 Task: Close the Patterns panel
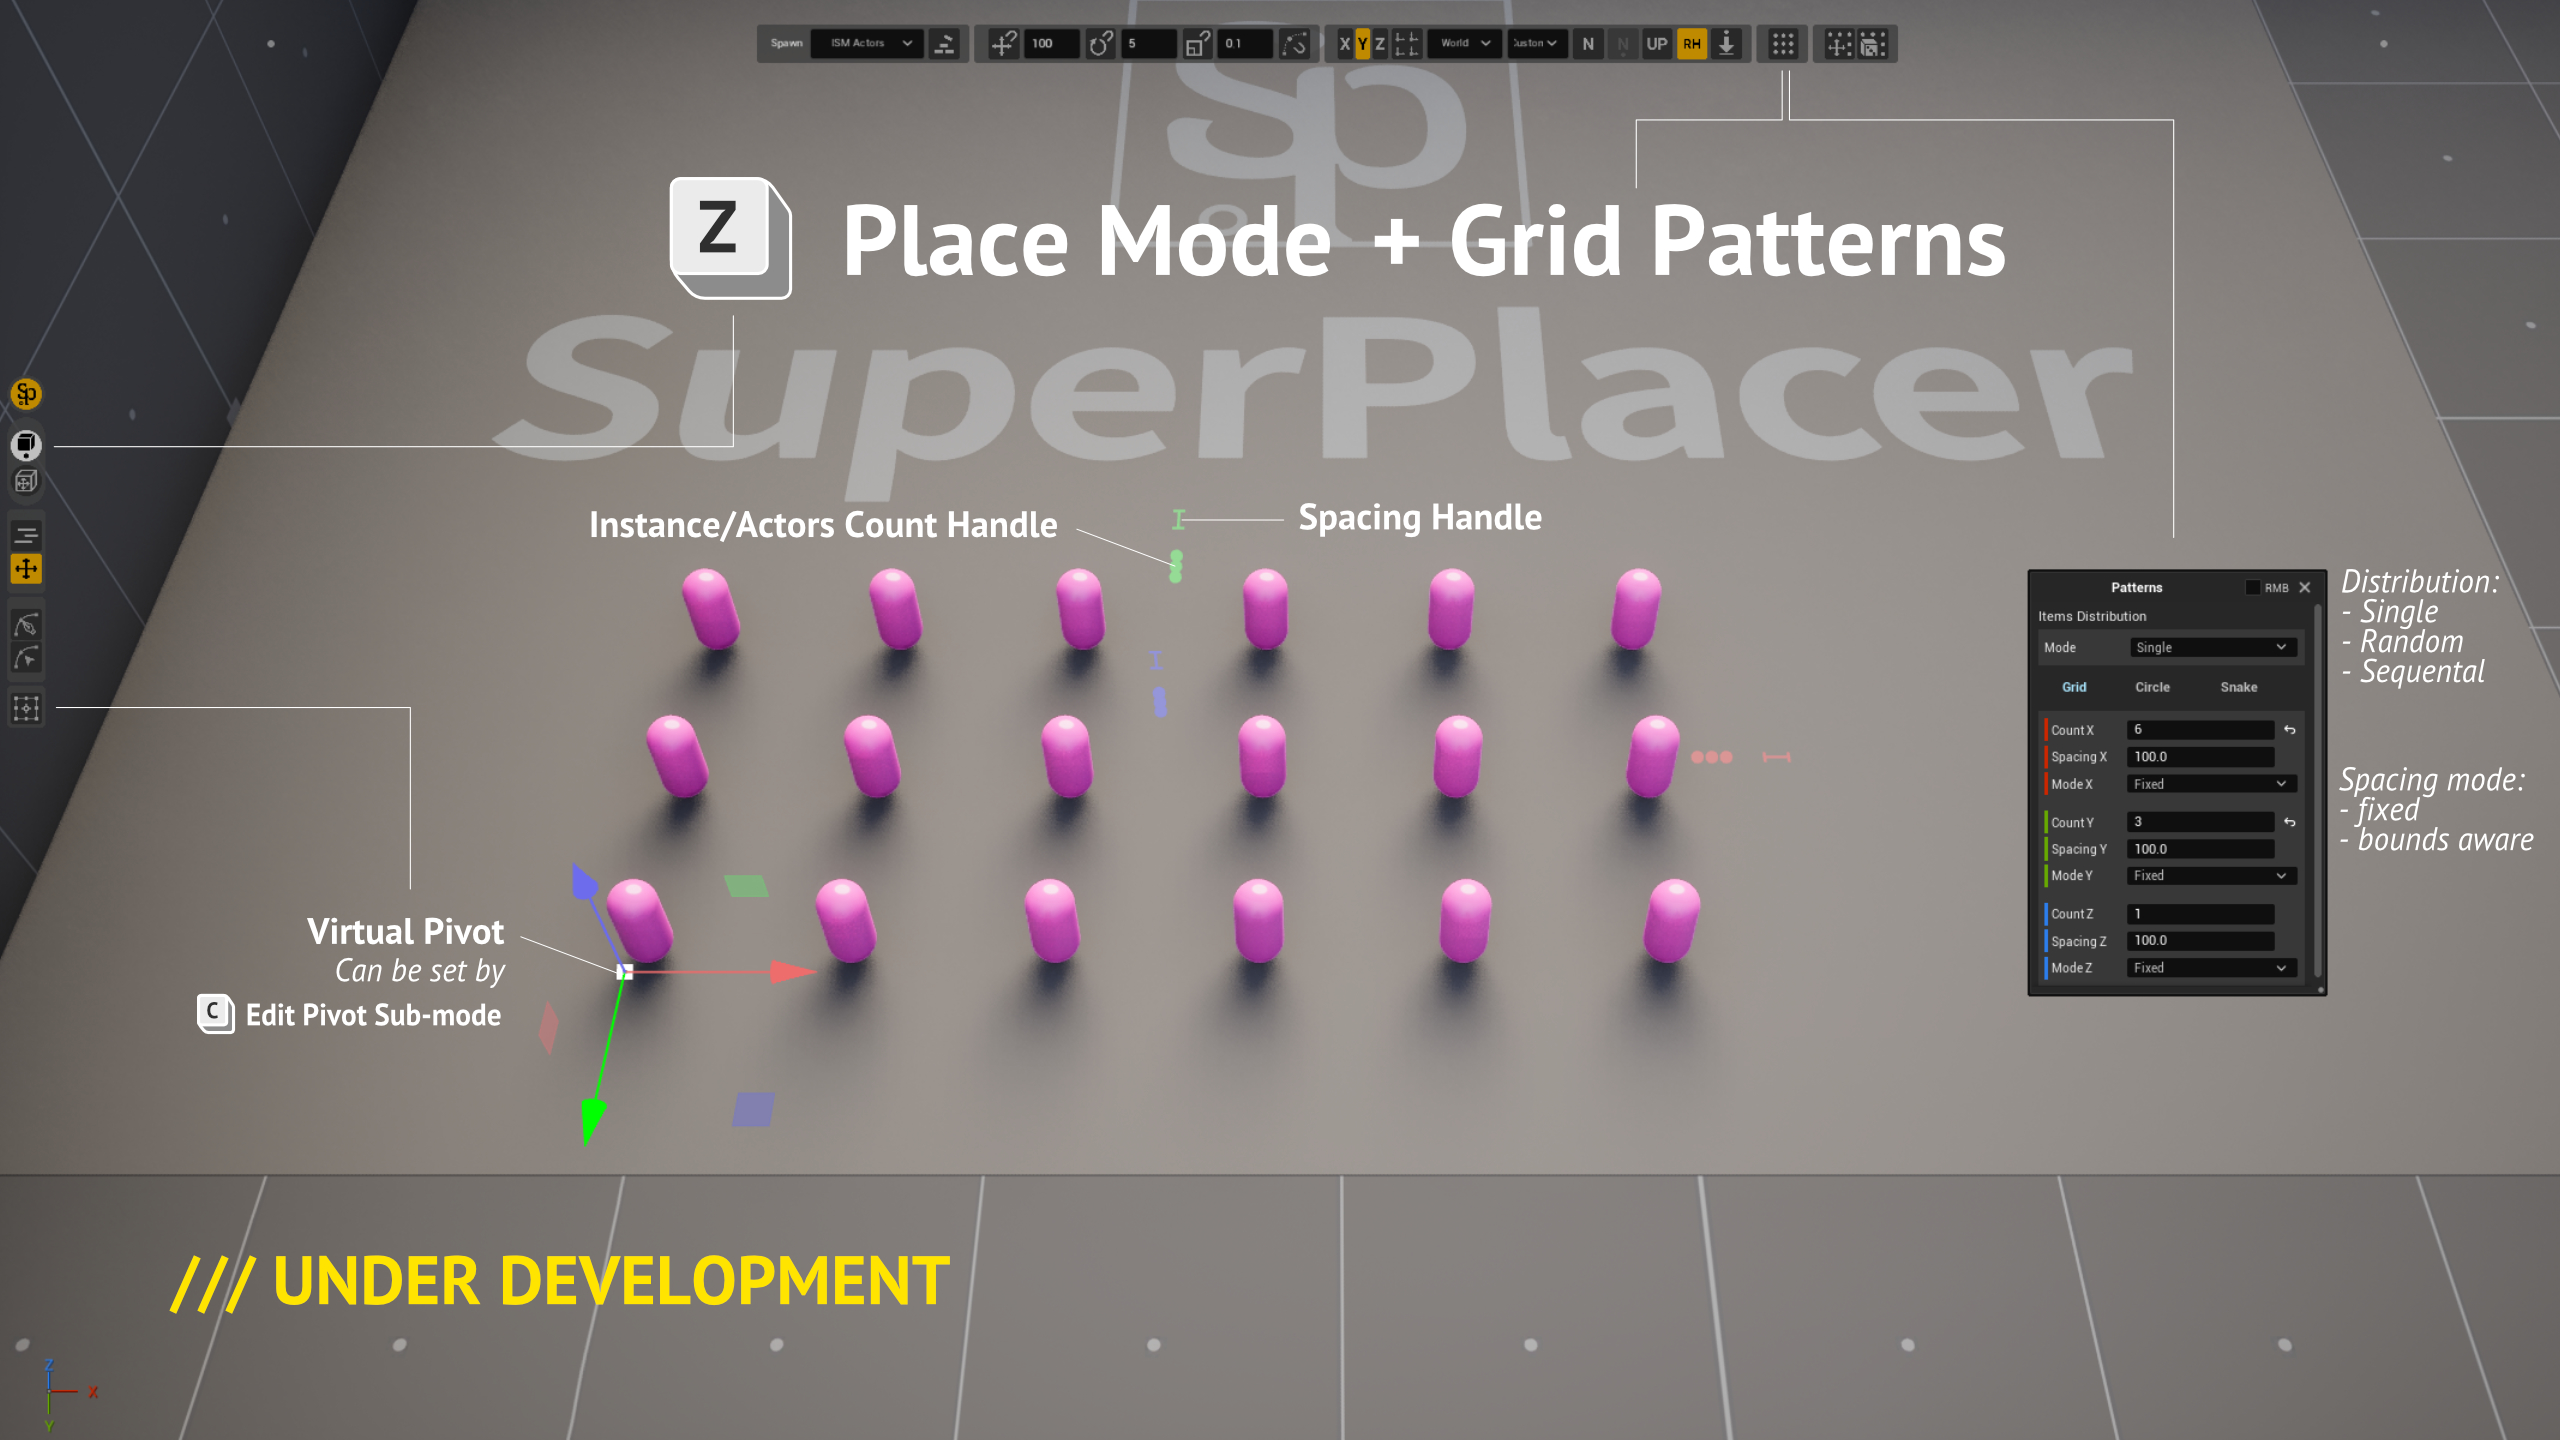click(2305, 587)
